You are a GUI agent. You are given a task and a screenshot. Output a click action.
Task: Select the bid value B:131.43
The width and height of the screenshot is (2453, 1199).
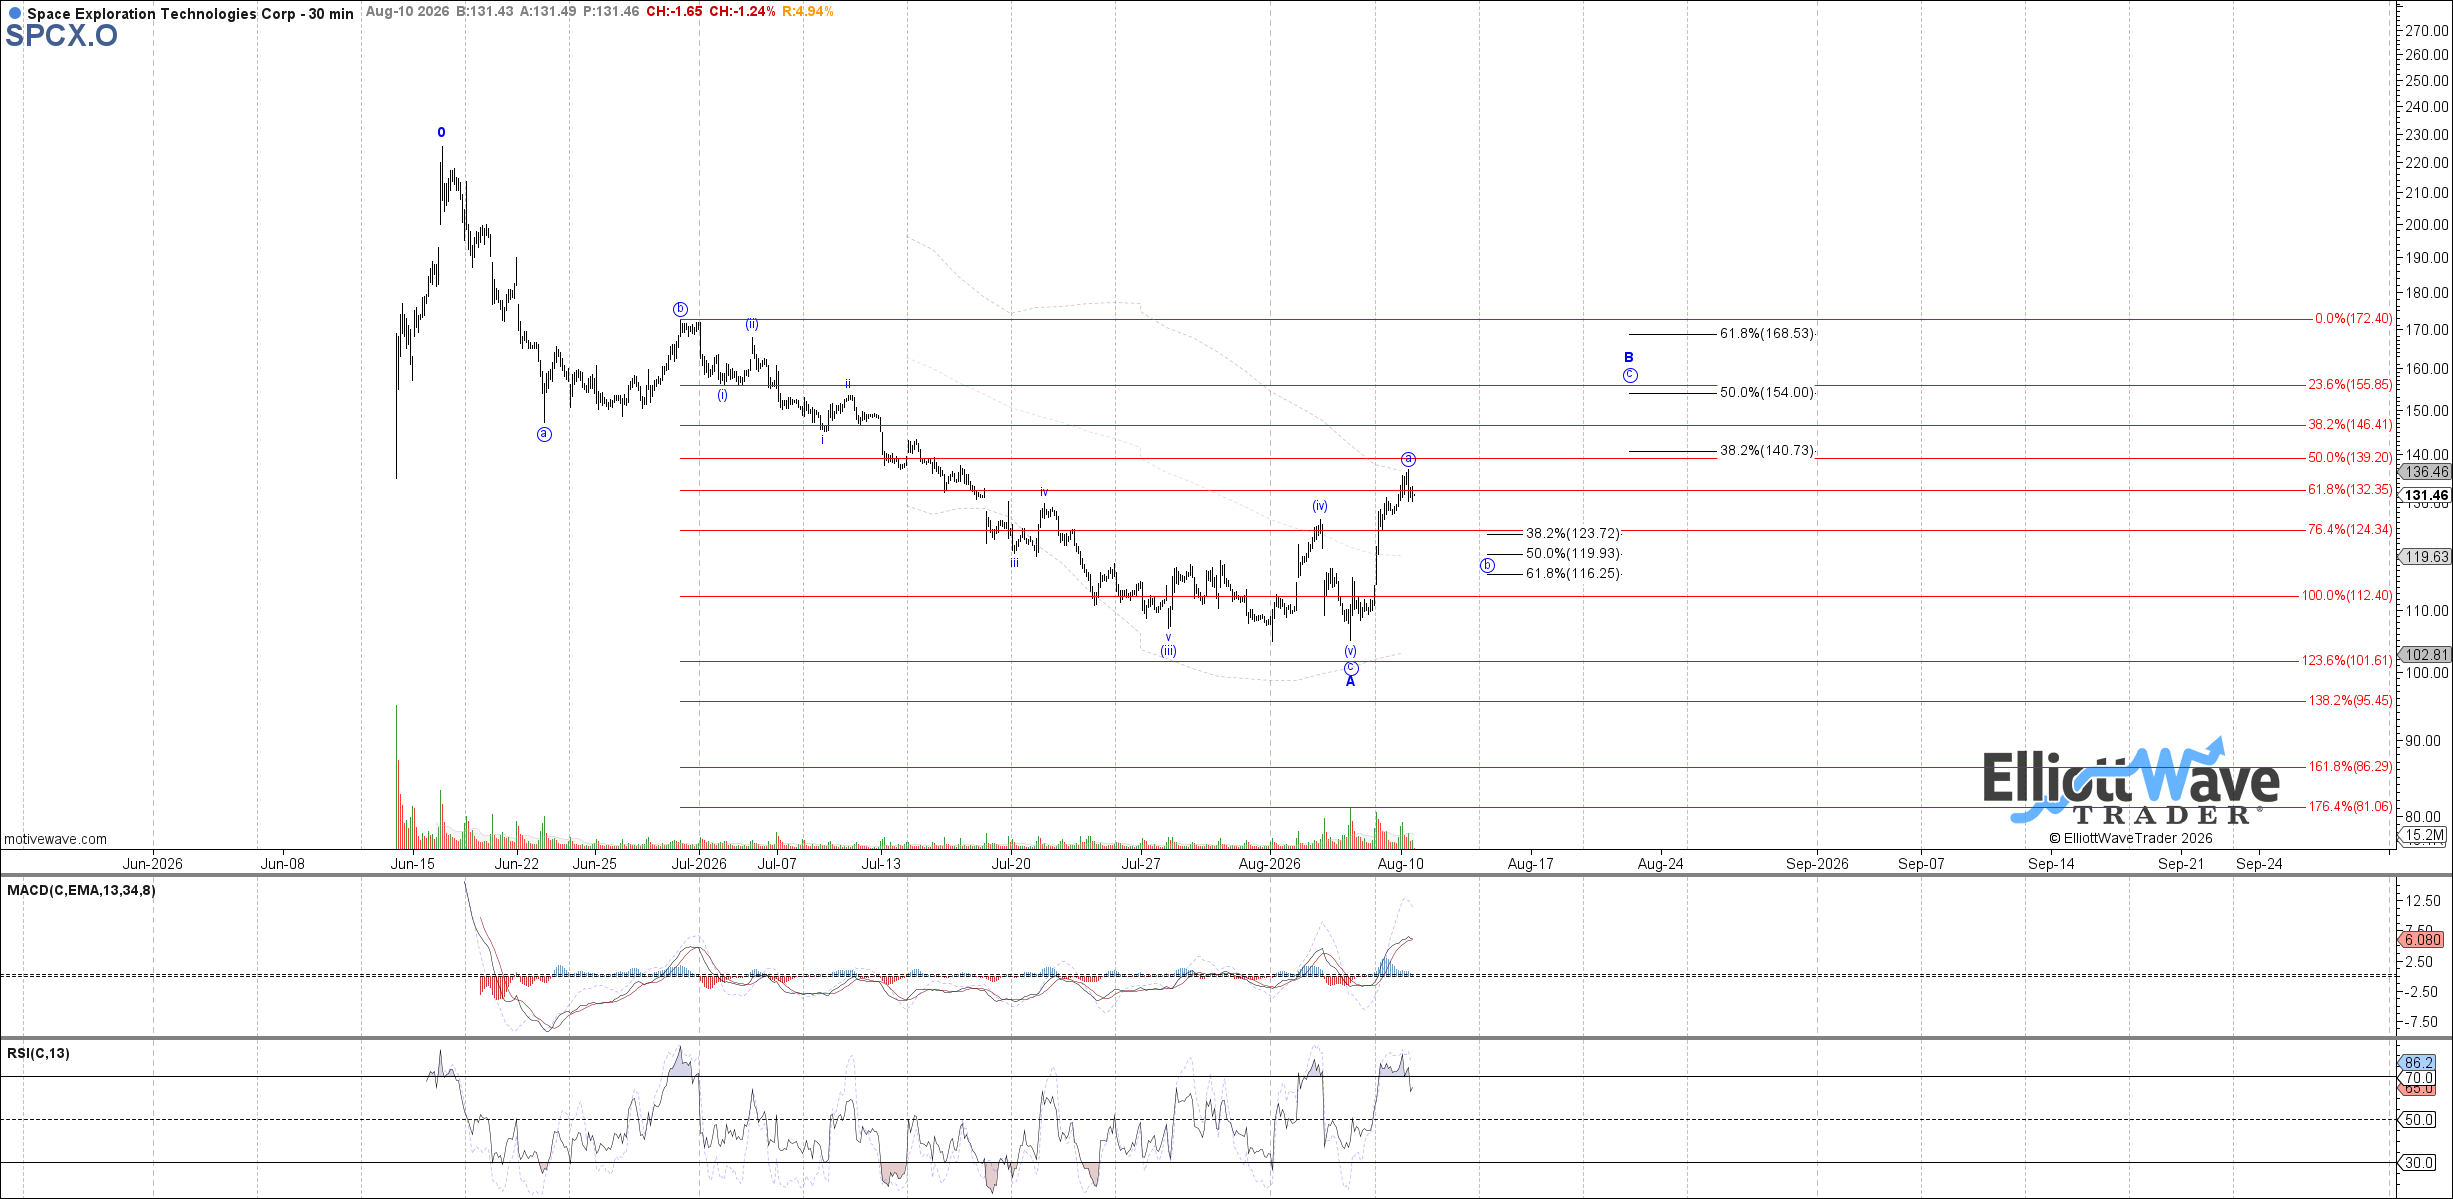(x=485, y=12)
